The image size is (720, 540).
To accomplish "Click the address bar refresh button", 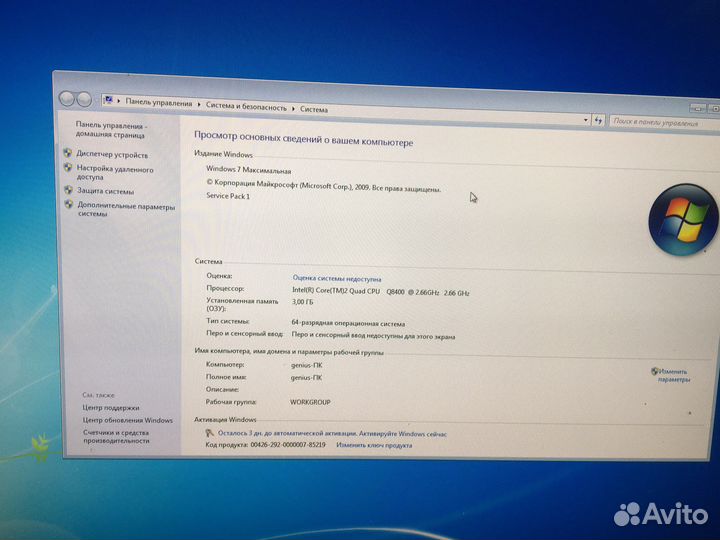I will [x=598, y=120].
